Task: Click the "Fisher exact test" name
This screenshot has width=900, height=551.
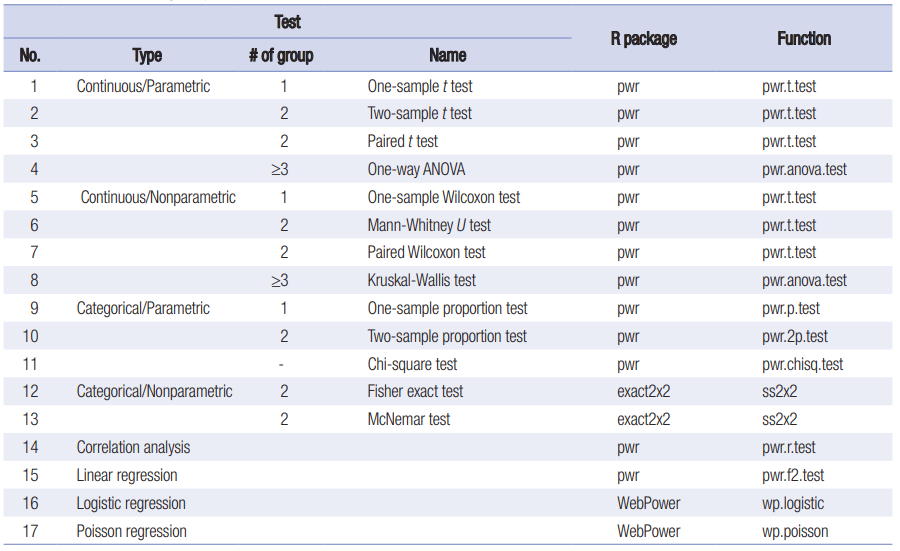Action: click(415, 392)
